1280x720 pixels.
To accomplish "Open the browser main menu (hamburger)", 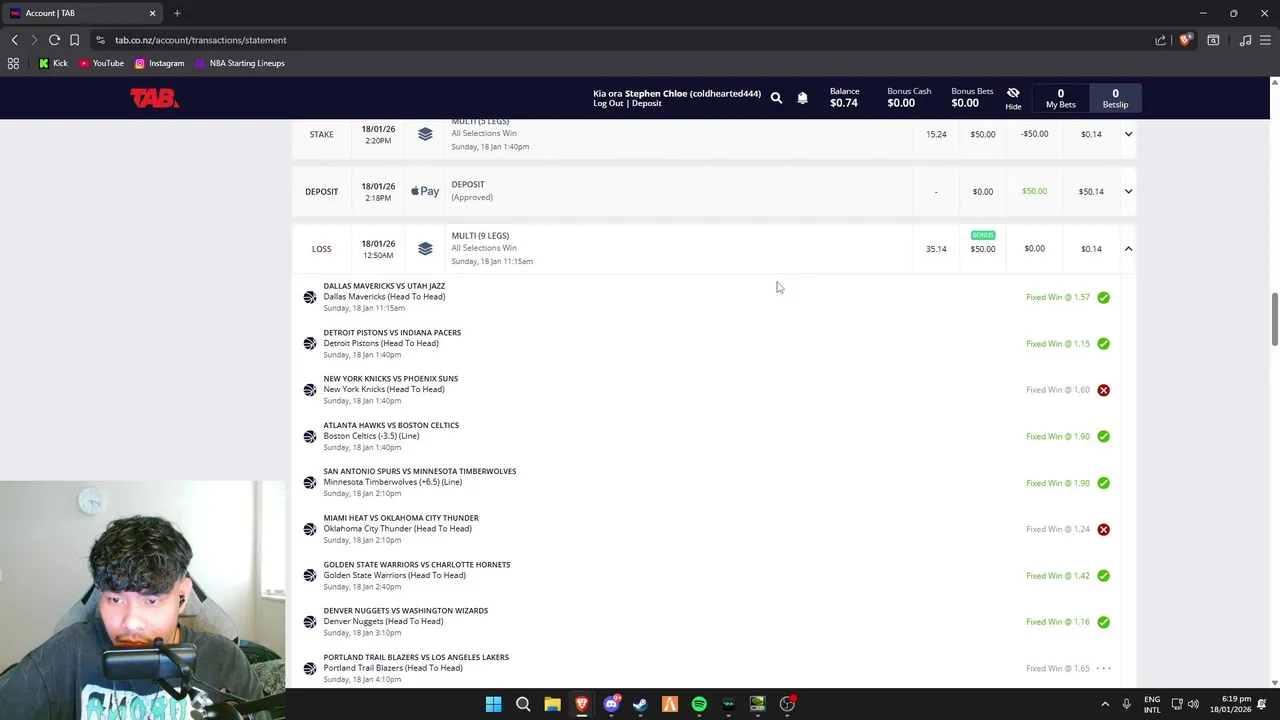I will (1265, 40).
